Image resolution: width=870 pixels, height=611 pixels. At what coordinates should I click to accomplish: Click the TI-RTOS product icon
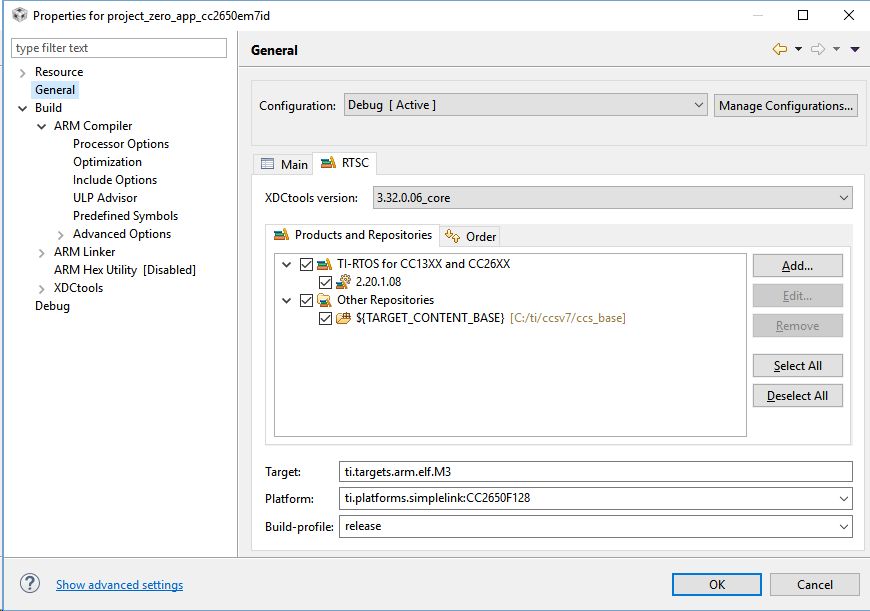point(324,264)
